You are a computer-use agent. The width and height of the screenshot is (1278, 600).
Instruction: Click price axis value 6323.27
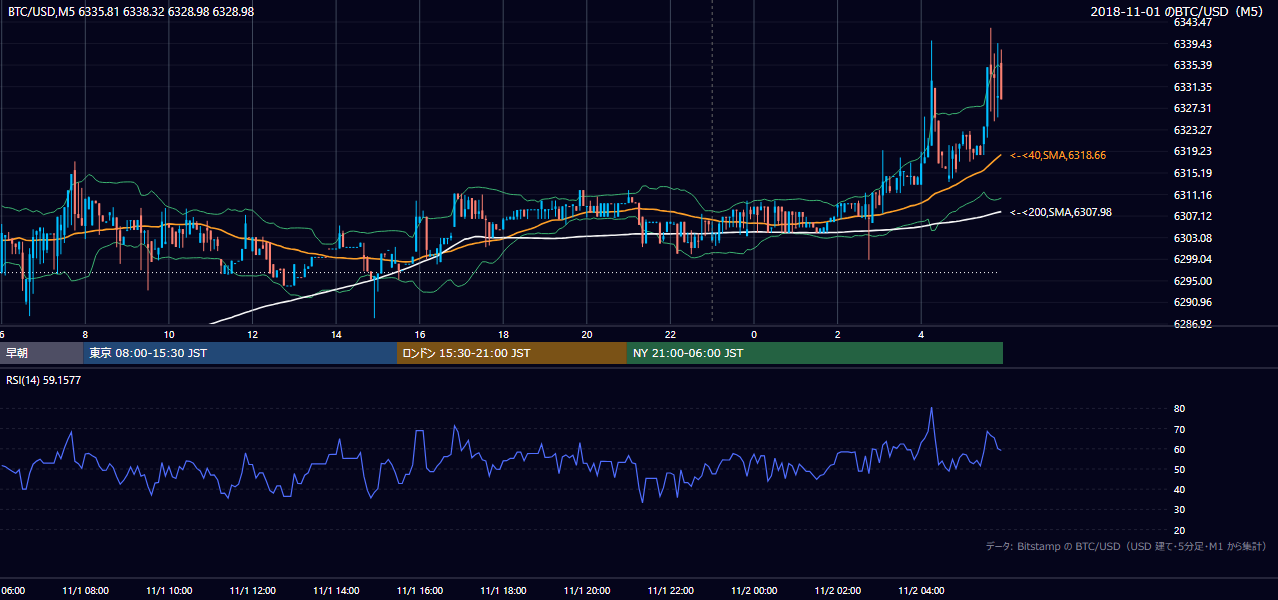coord(1192,130)
